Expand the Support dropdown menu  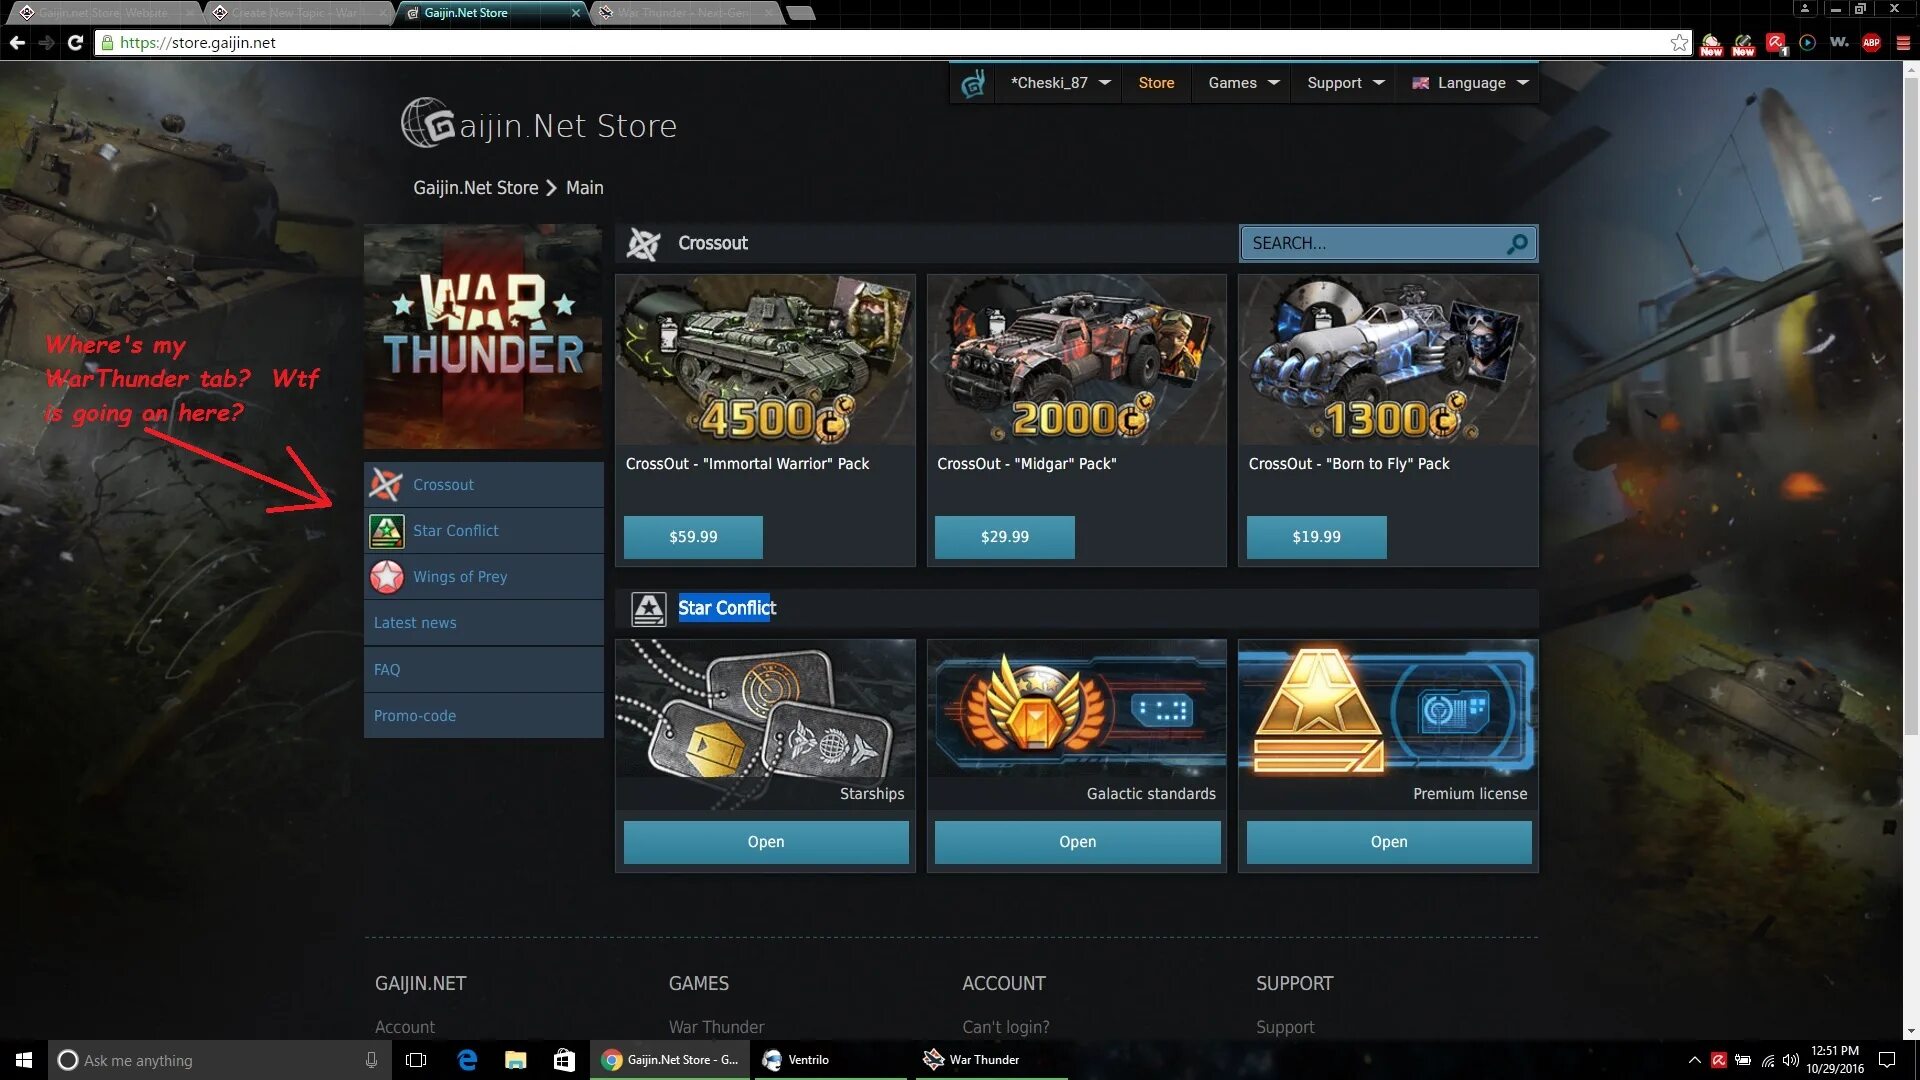coord(1345,83)
